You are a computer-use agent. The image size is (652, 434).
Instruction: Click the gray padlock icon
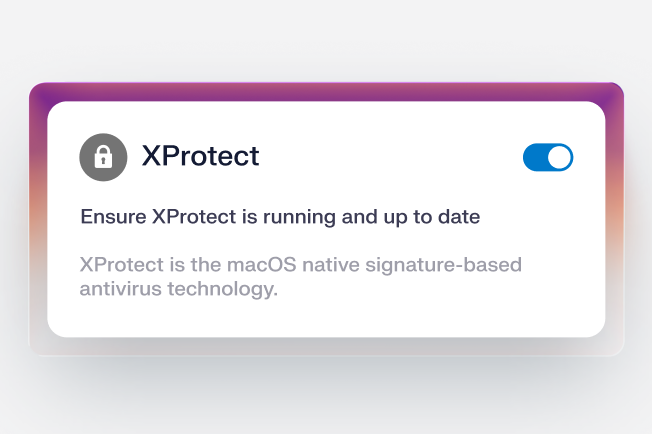[103, 157]
